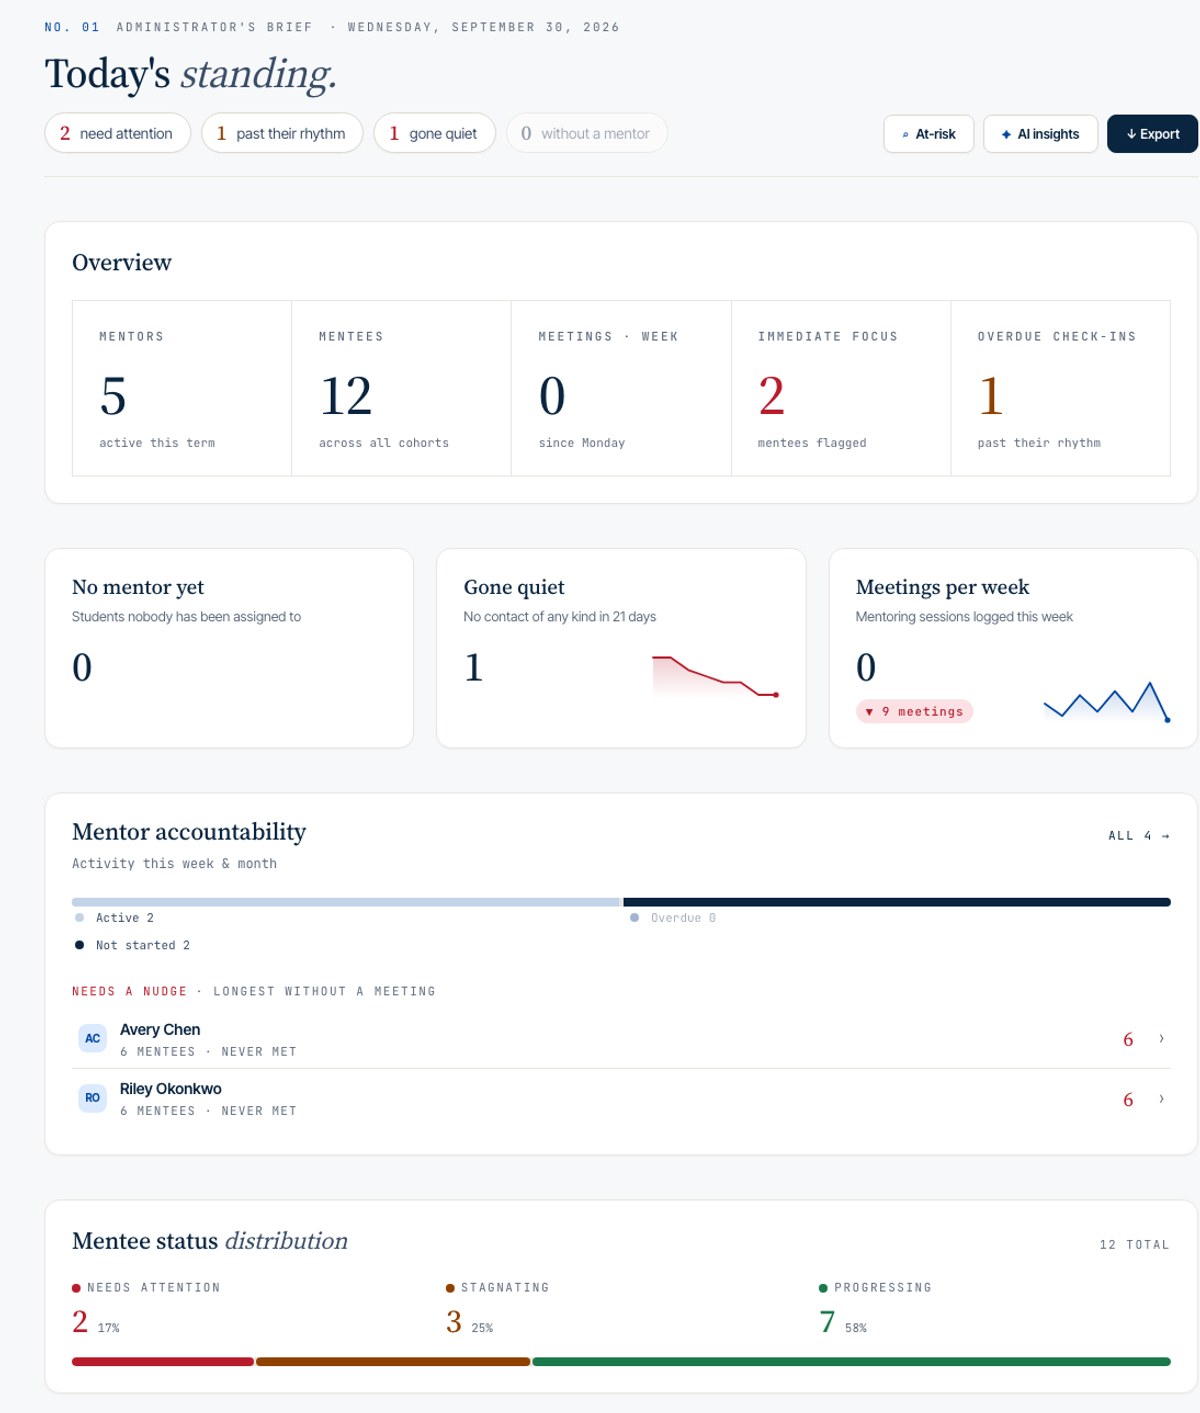Click the '1 past their rhythm' pill
The width and height of the screenshot is (1200, 1413).
coord(282,133)
